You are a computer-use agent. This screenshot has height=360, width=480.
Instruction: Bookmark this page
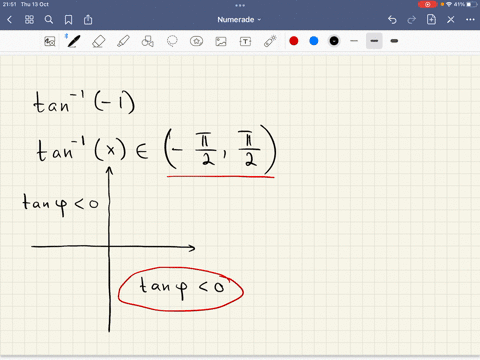click(68, 20)
